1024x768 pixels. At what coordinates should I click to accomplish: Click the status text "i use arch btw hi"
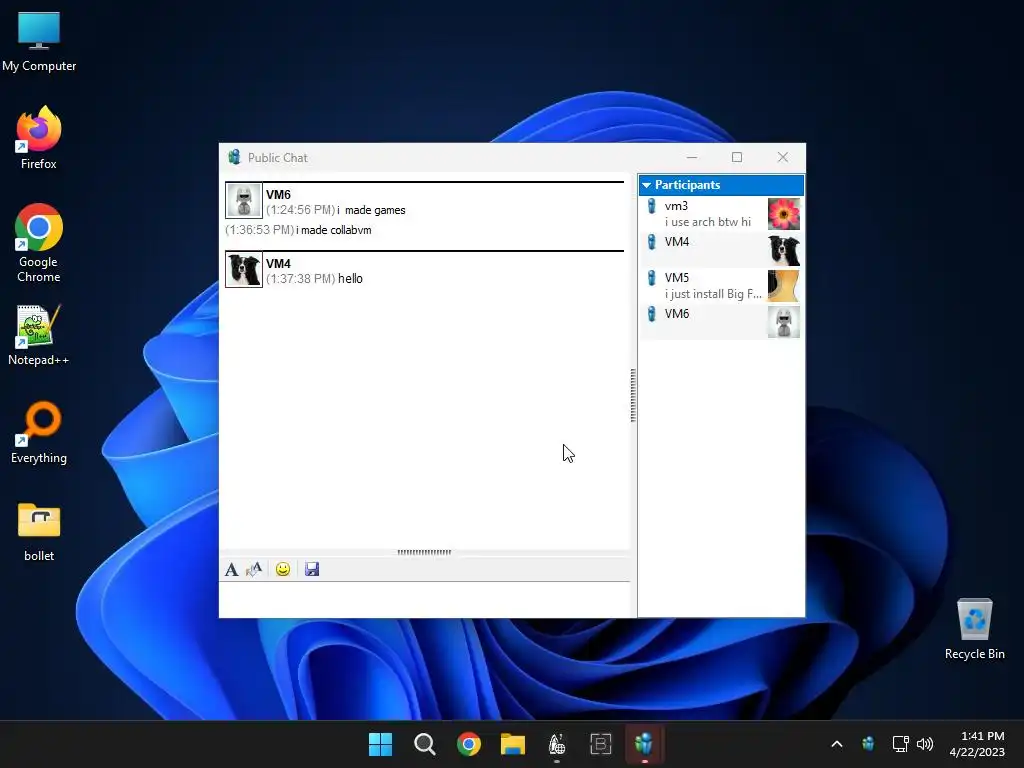708,222
